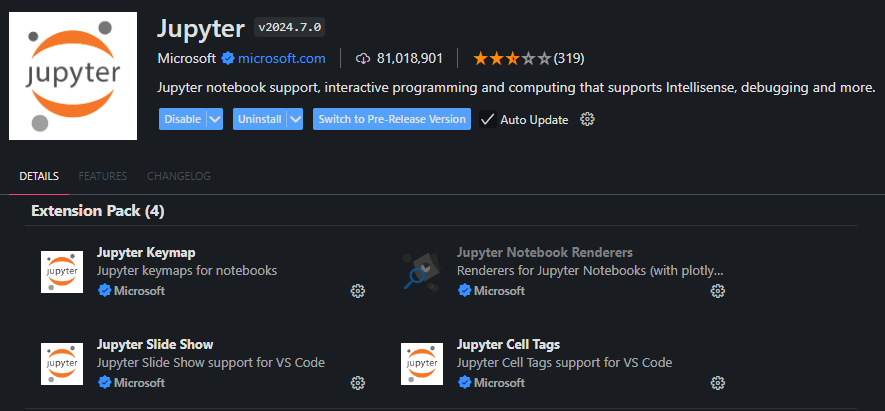Click verified badge under Jupyter Slide Show
885x411 pixels.
coord(104,383)
